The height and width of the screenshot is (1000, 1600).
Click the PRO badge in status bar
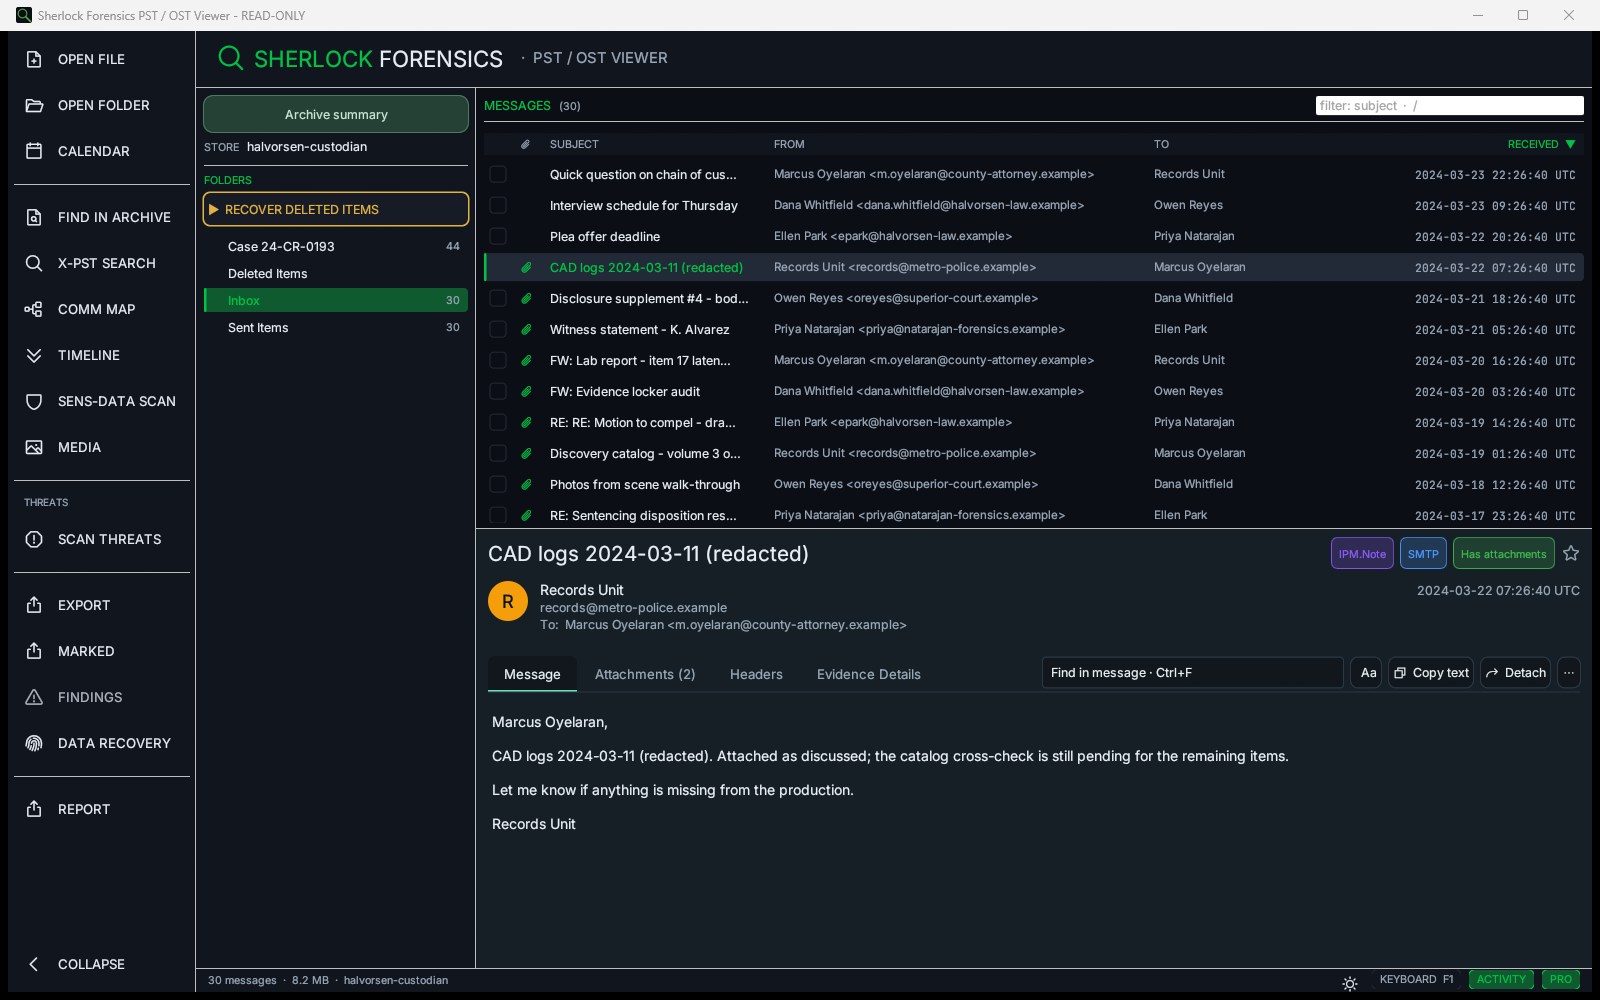point(1561,979)
